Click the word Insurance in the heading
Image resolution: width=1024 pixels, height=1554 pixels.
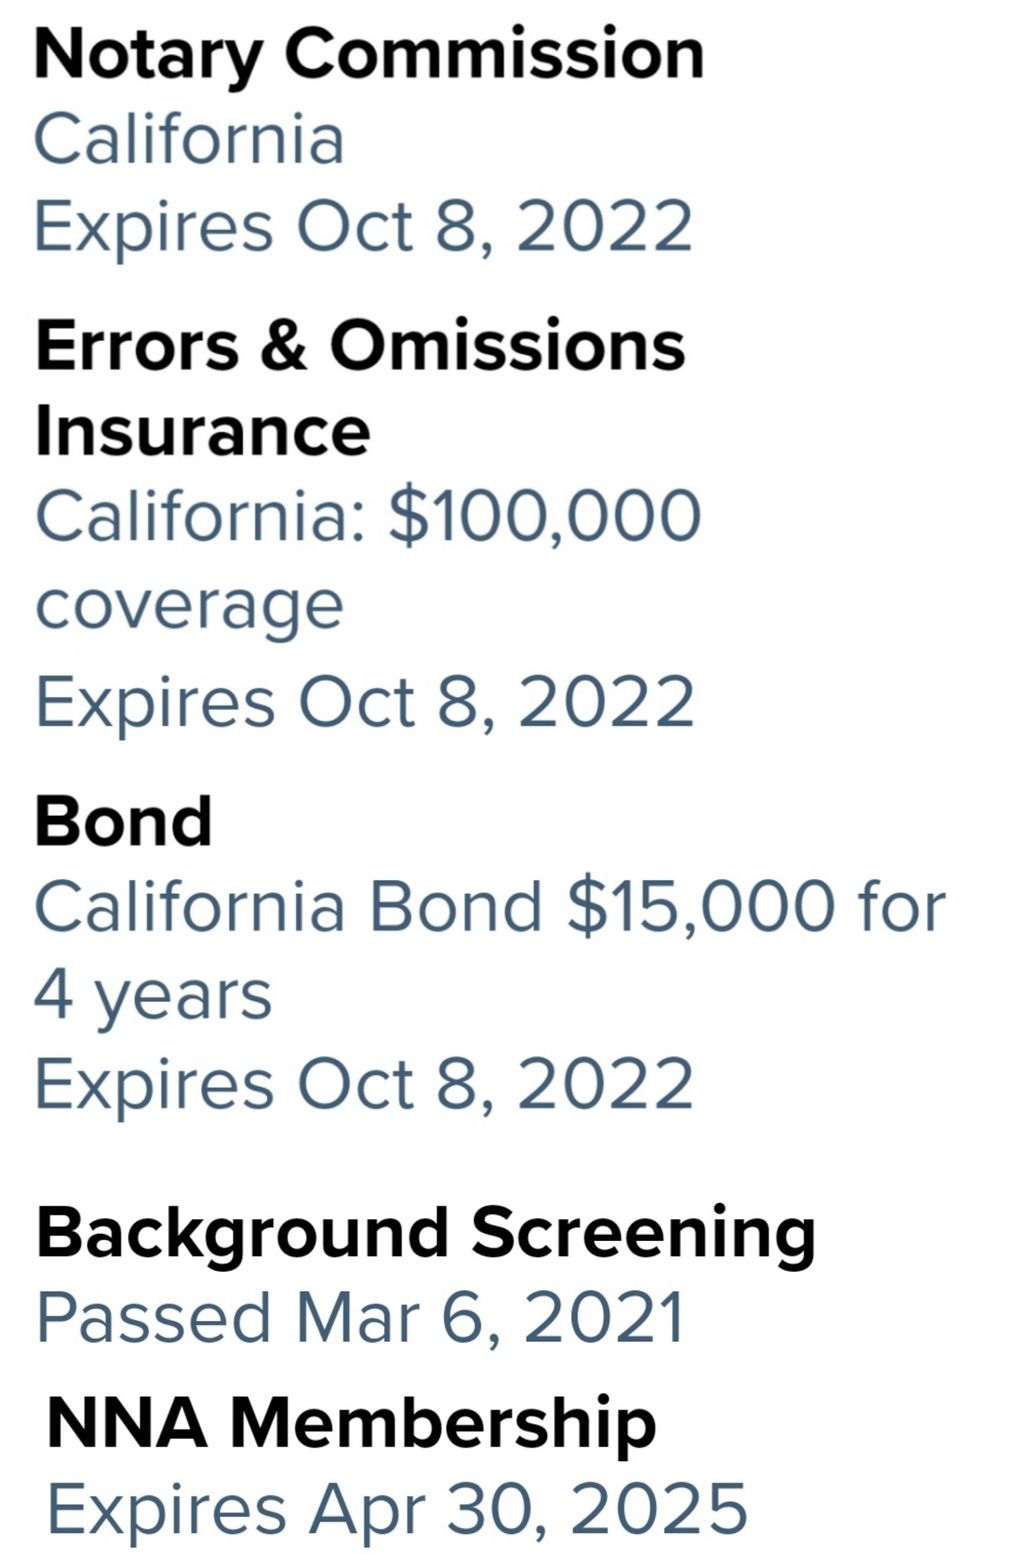coord(202,430)
